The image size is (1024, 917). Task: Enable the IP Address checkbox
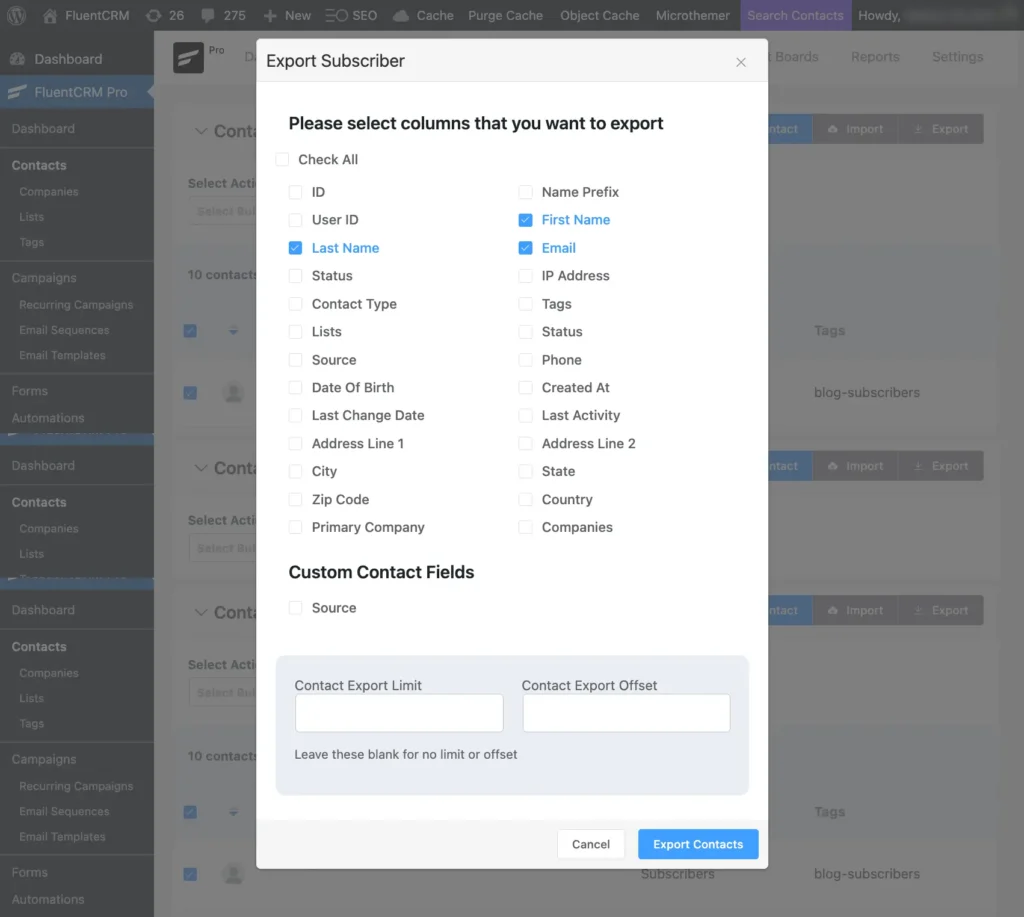click(525, 276)
